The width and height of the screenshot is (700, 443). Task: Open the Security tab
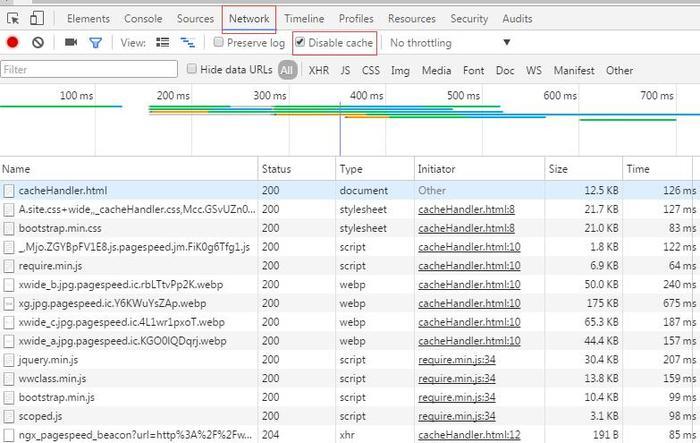click(469, 19)
